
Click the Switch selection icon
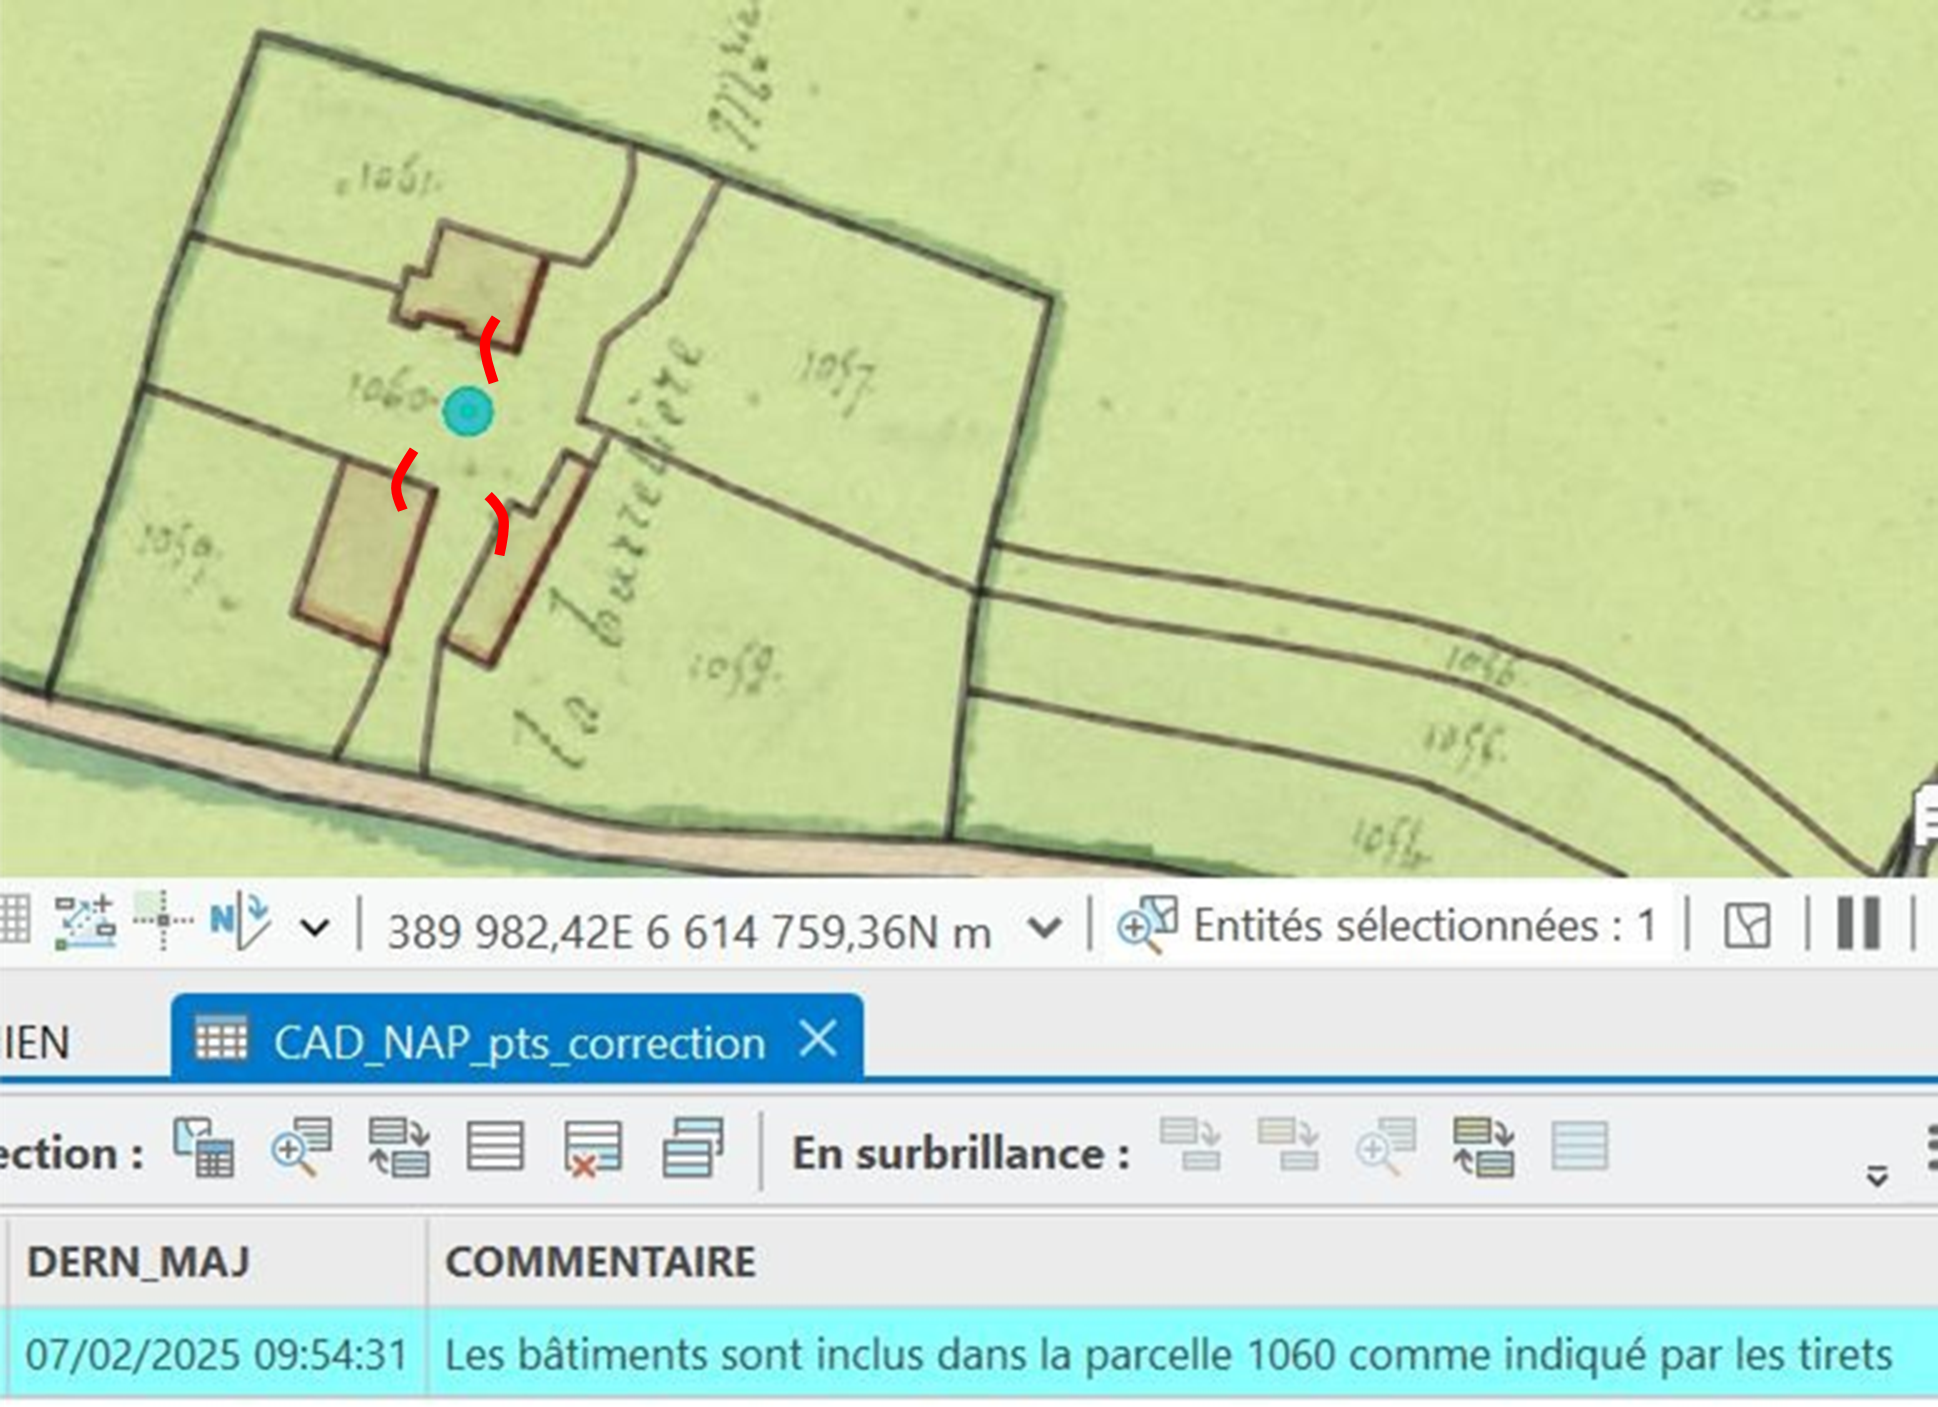pos(399,1147)
